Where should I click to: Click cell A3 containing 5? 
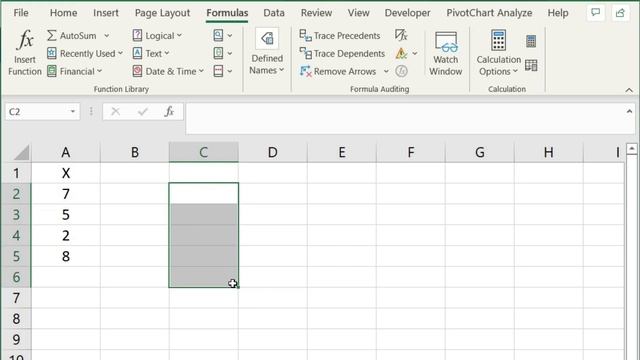tap(66, 215)
